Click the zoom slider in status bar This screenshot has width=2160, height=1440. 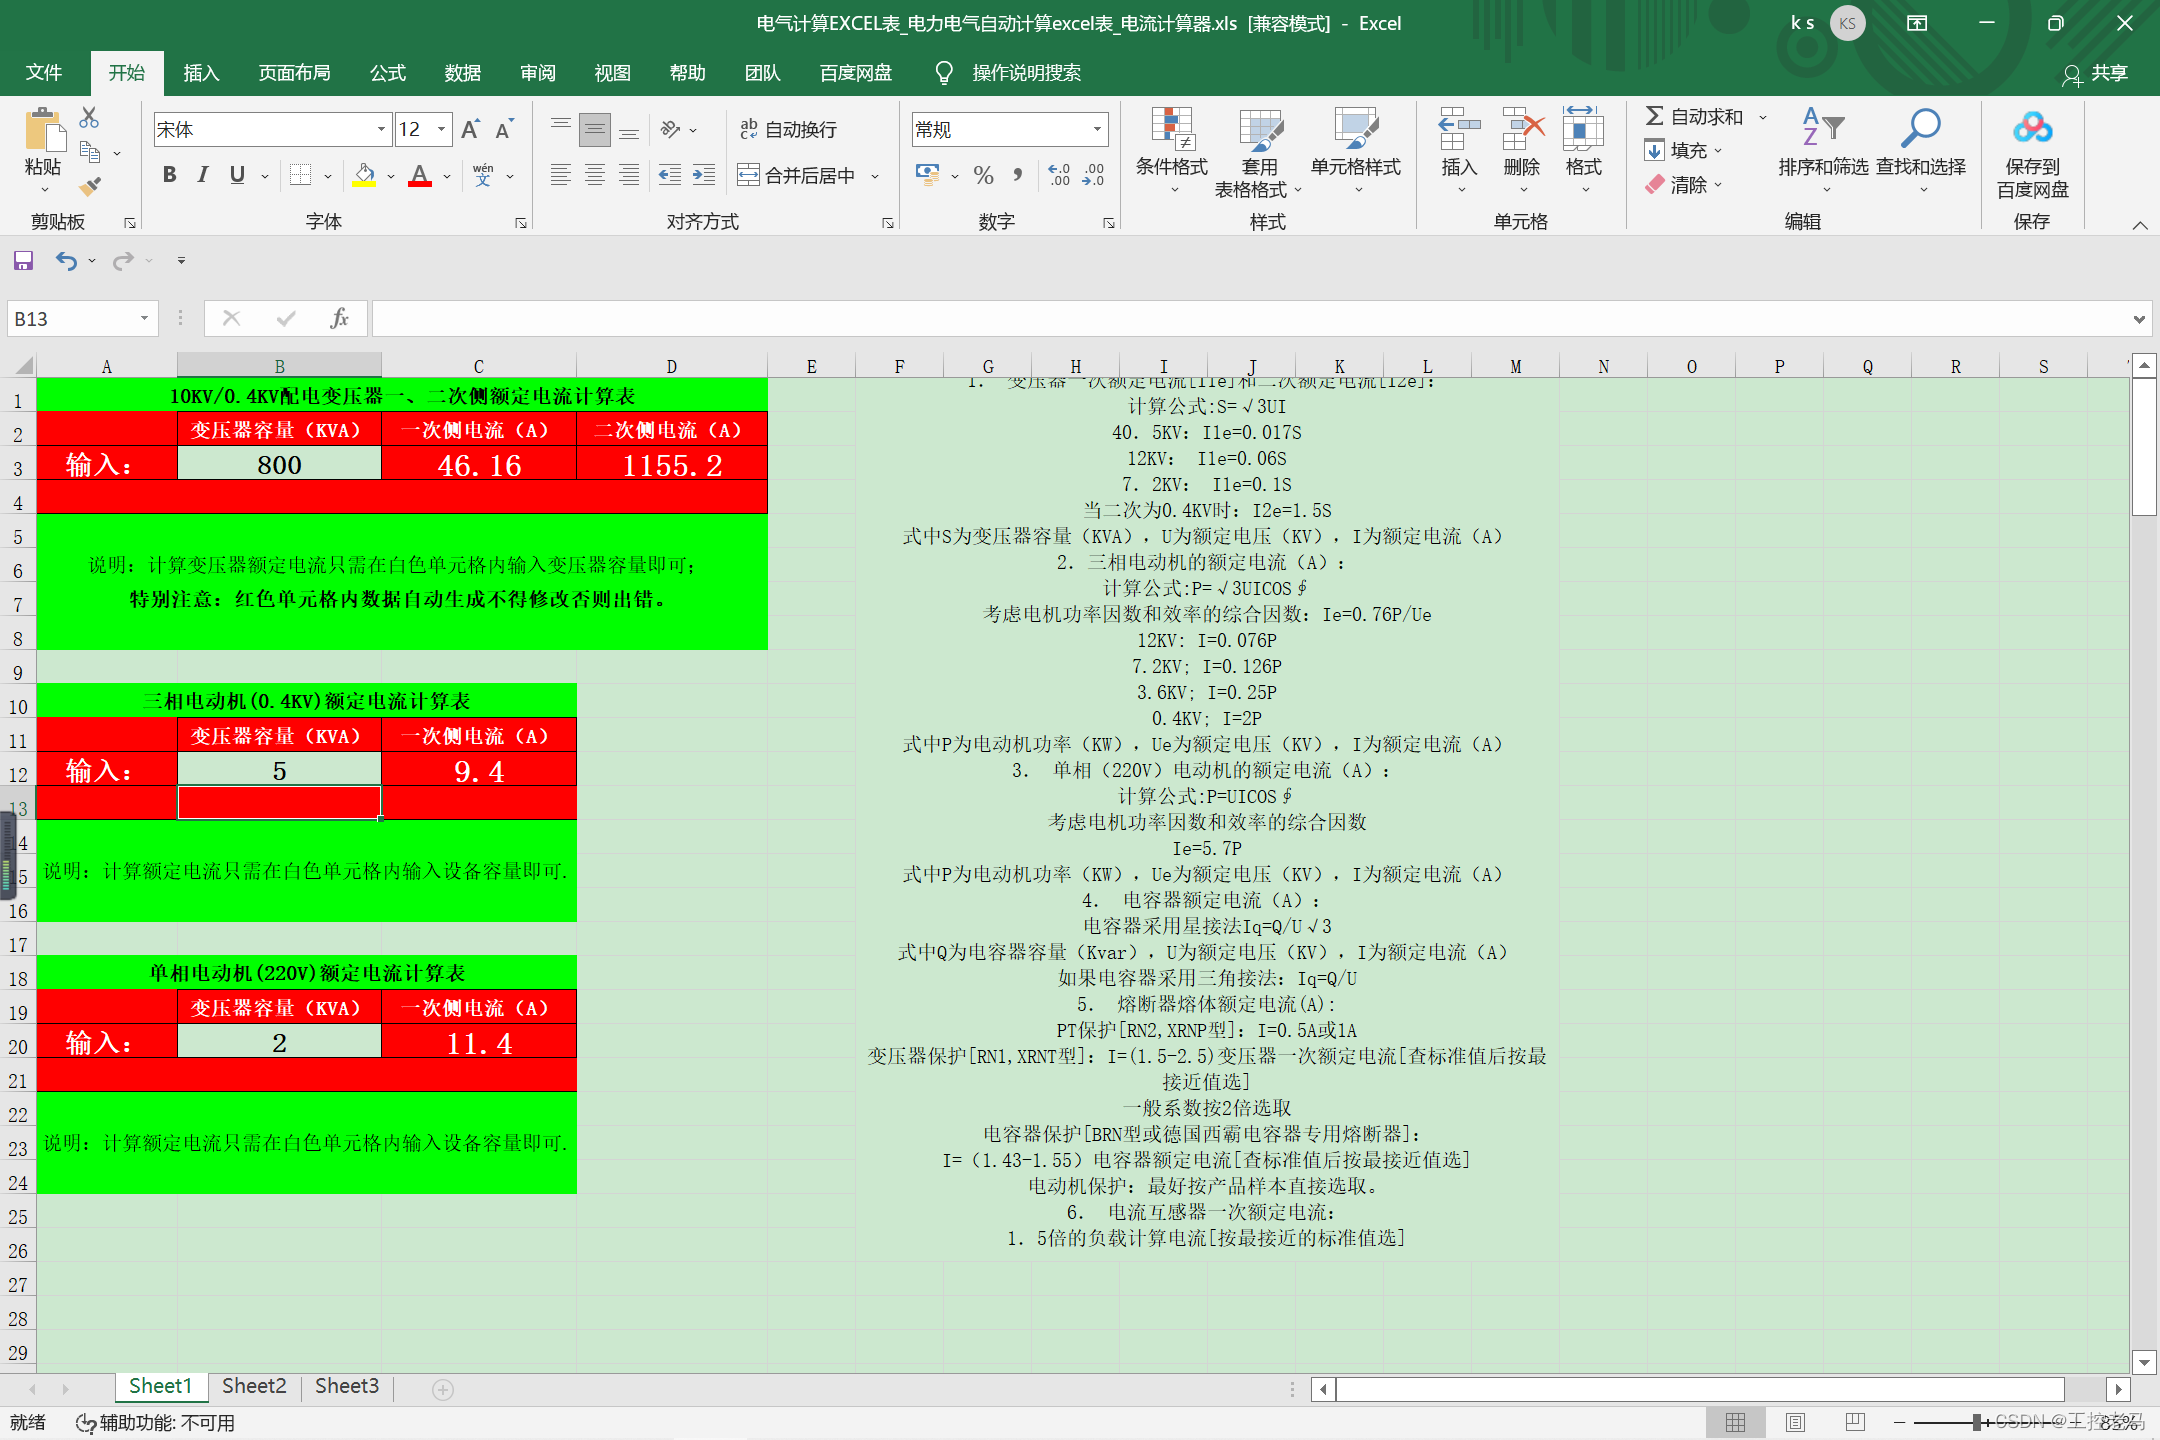tap(1977, 1422)
